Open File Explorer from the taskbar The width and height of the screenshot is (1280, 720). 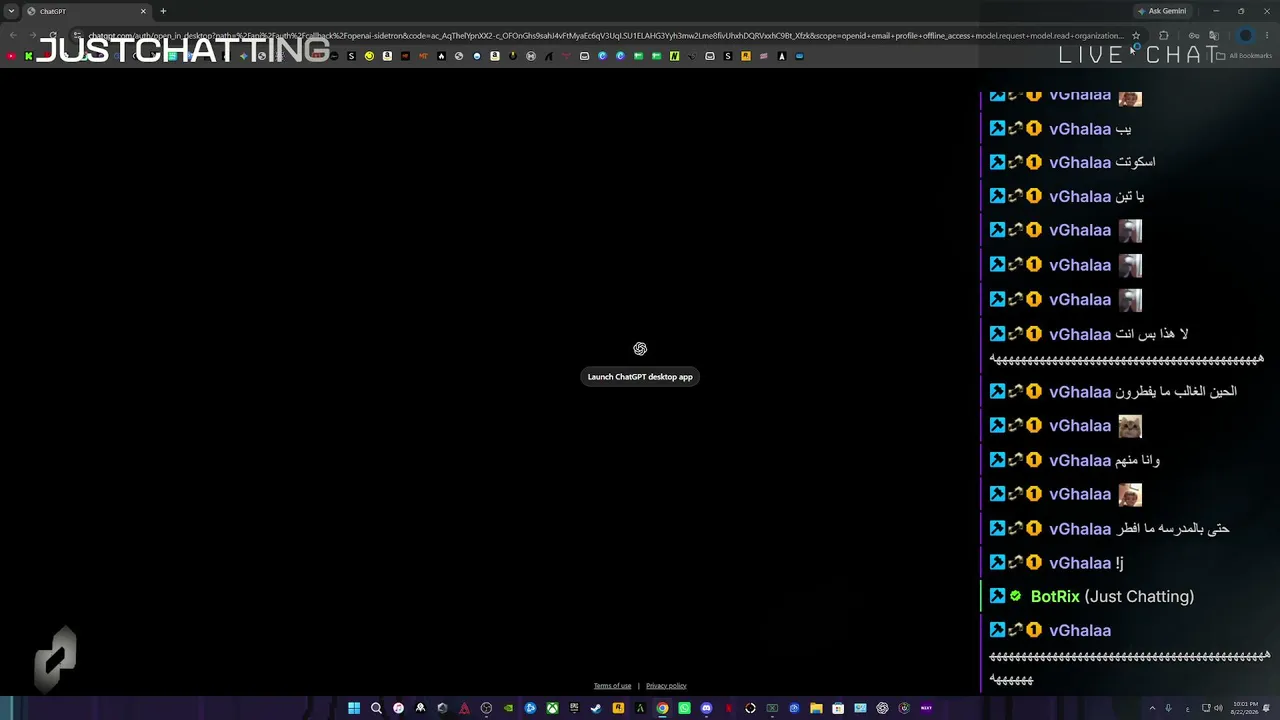point(816,708)
